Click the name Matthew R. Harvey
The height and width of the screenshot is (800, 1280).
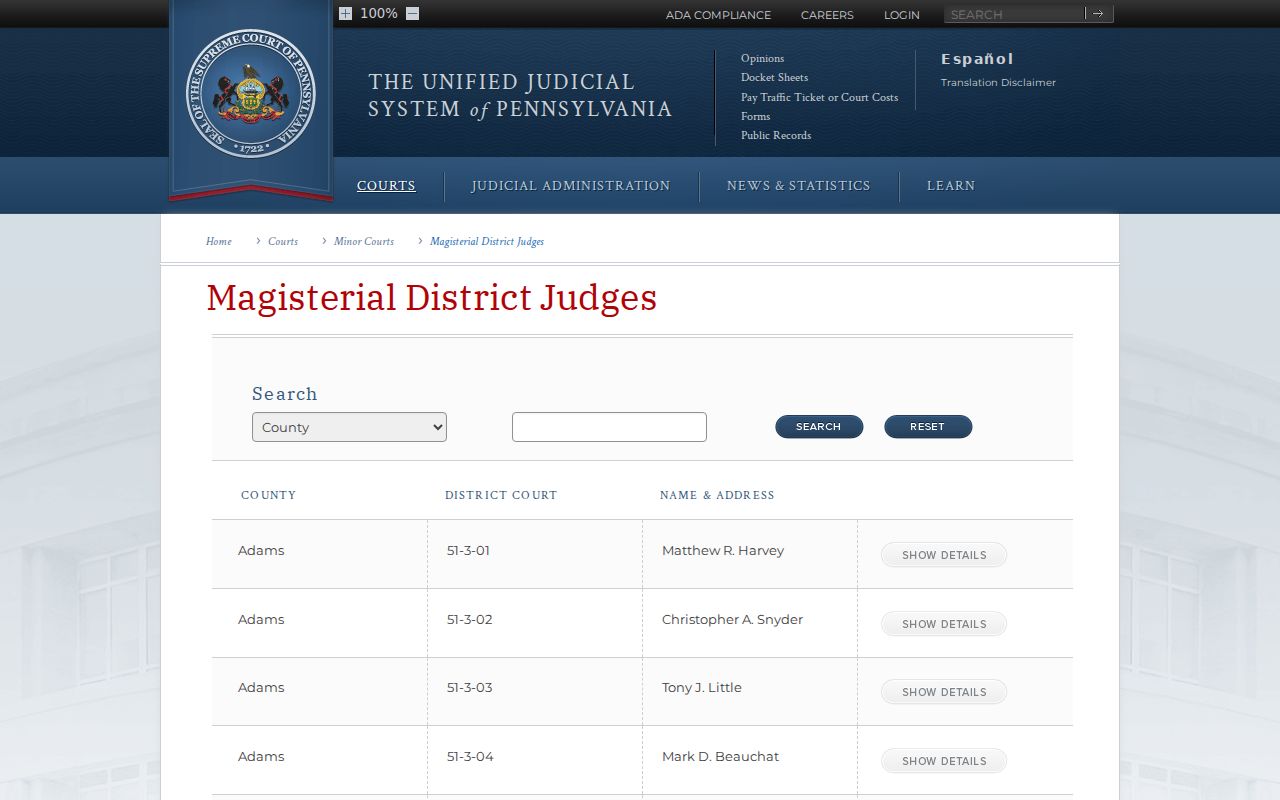[x=723, y=550]
